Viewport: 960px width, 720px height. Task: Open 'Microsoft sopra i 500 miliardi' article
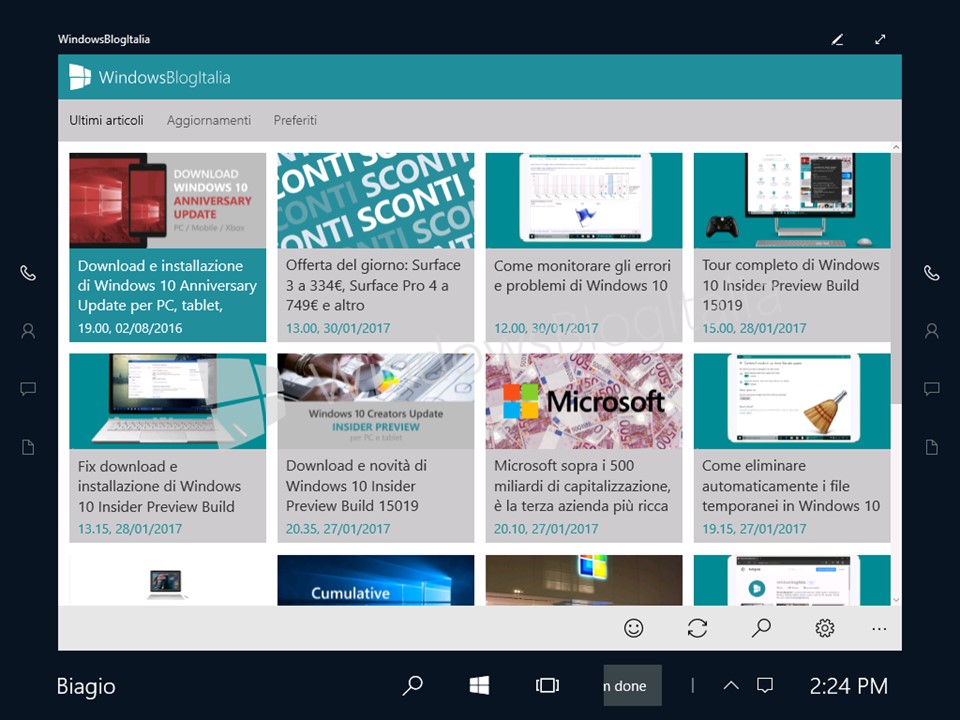point(584,448)
